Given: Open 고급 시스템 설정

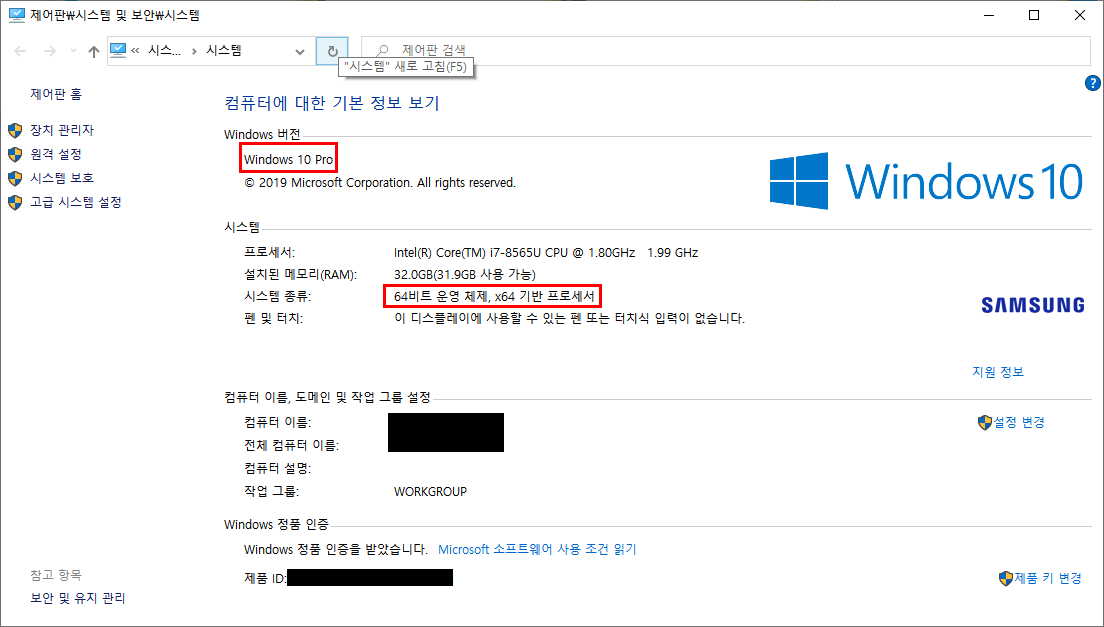Looking at the screenshot, I should tap(76, 202).
